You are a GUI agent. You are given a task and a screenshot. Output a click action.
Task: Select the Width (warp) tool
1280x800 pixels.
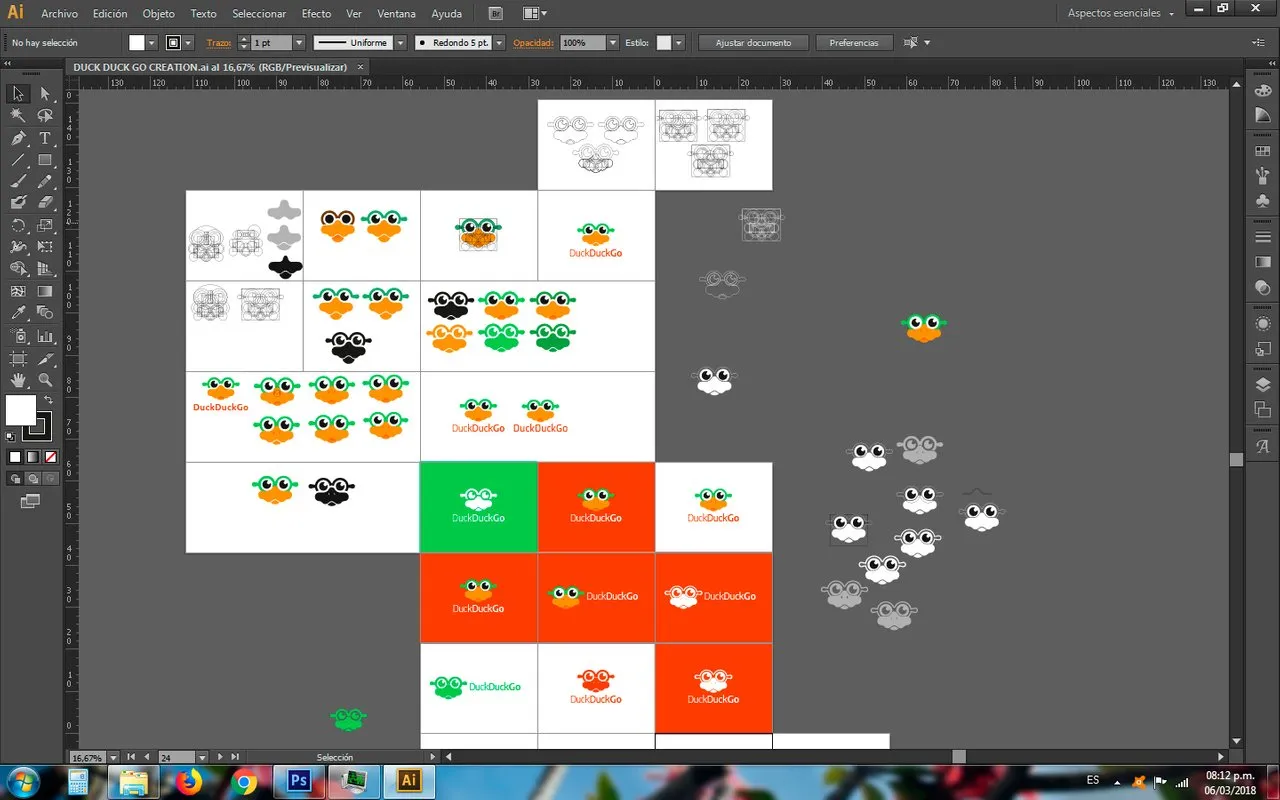click(18, 247)
